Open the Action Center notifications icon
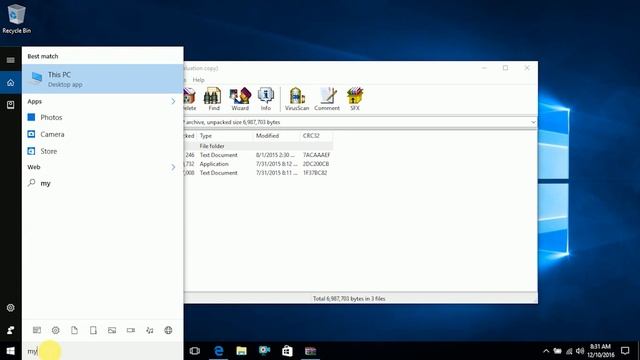 coord(625,351)
